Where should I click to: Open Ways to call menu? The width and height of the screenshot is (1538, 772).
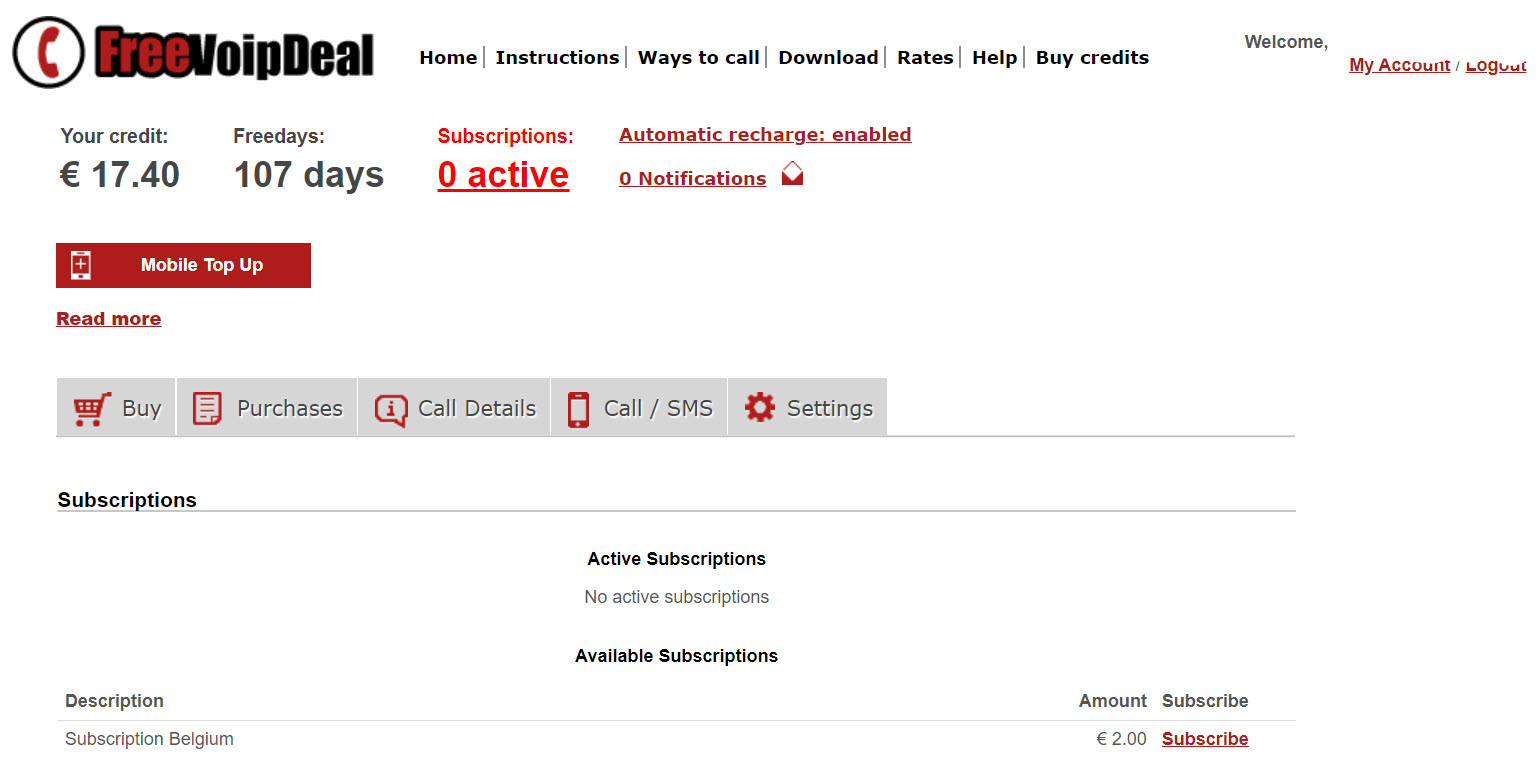click(x=698, y=58)
